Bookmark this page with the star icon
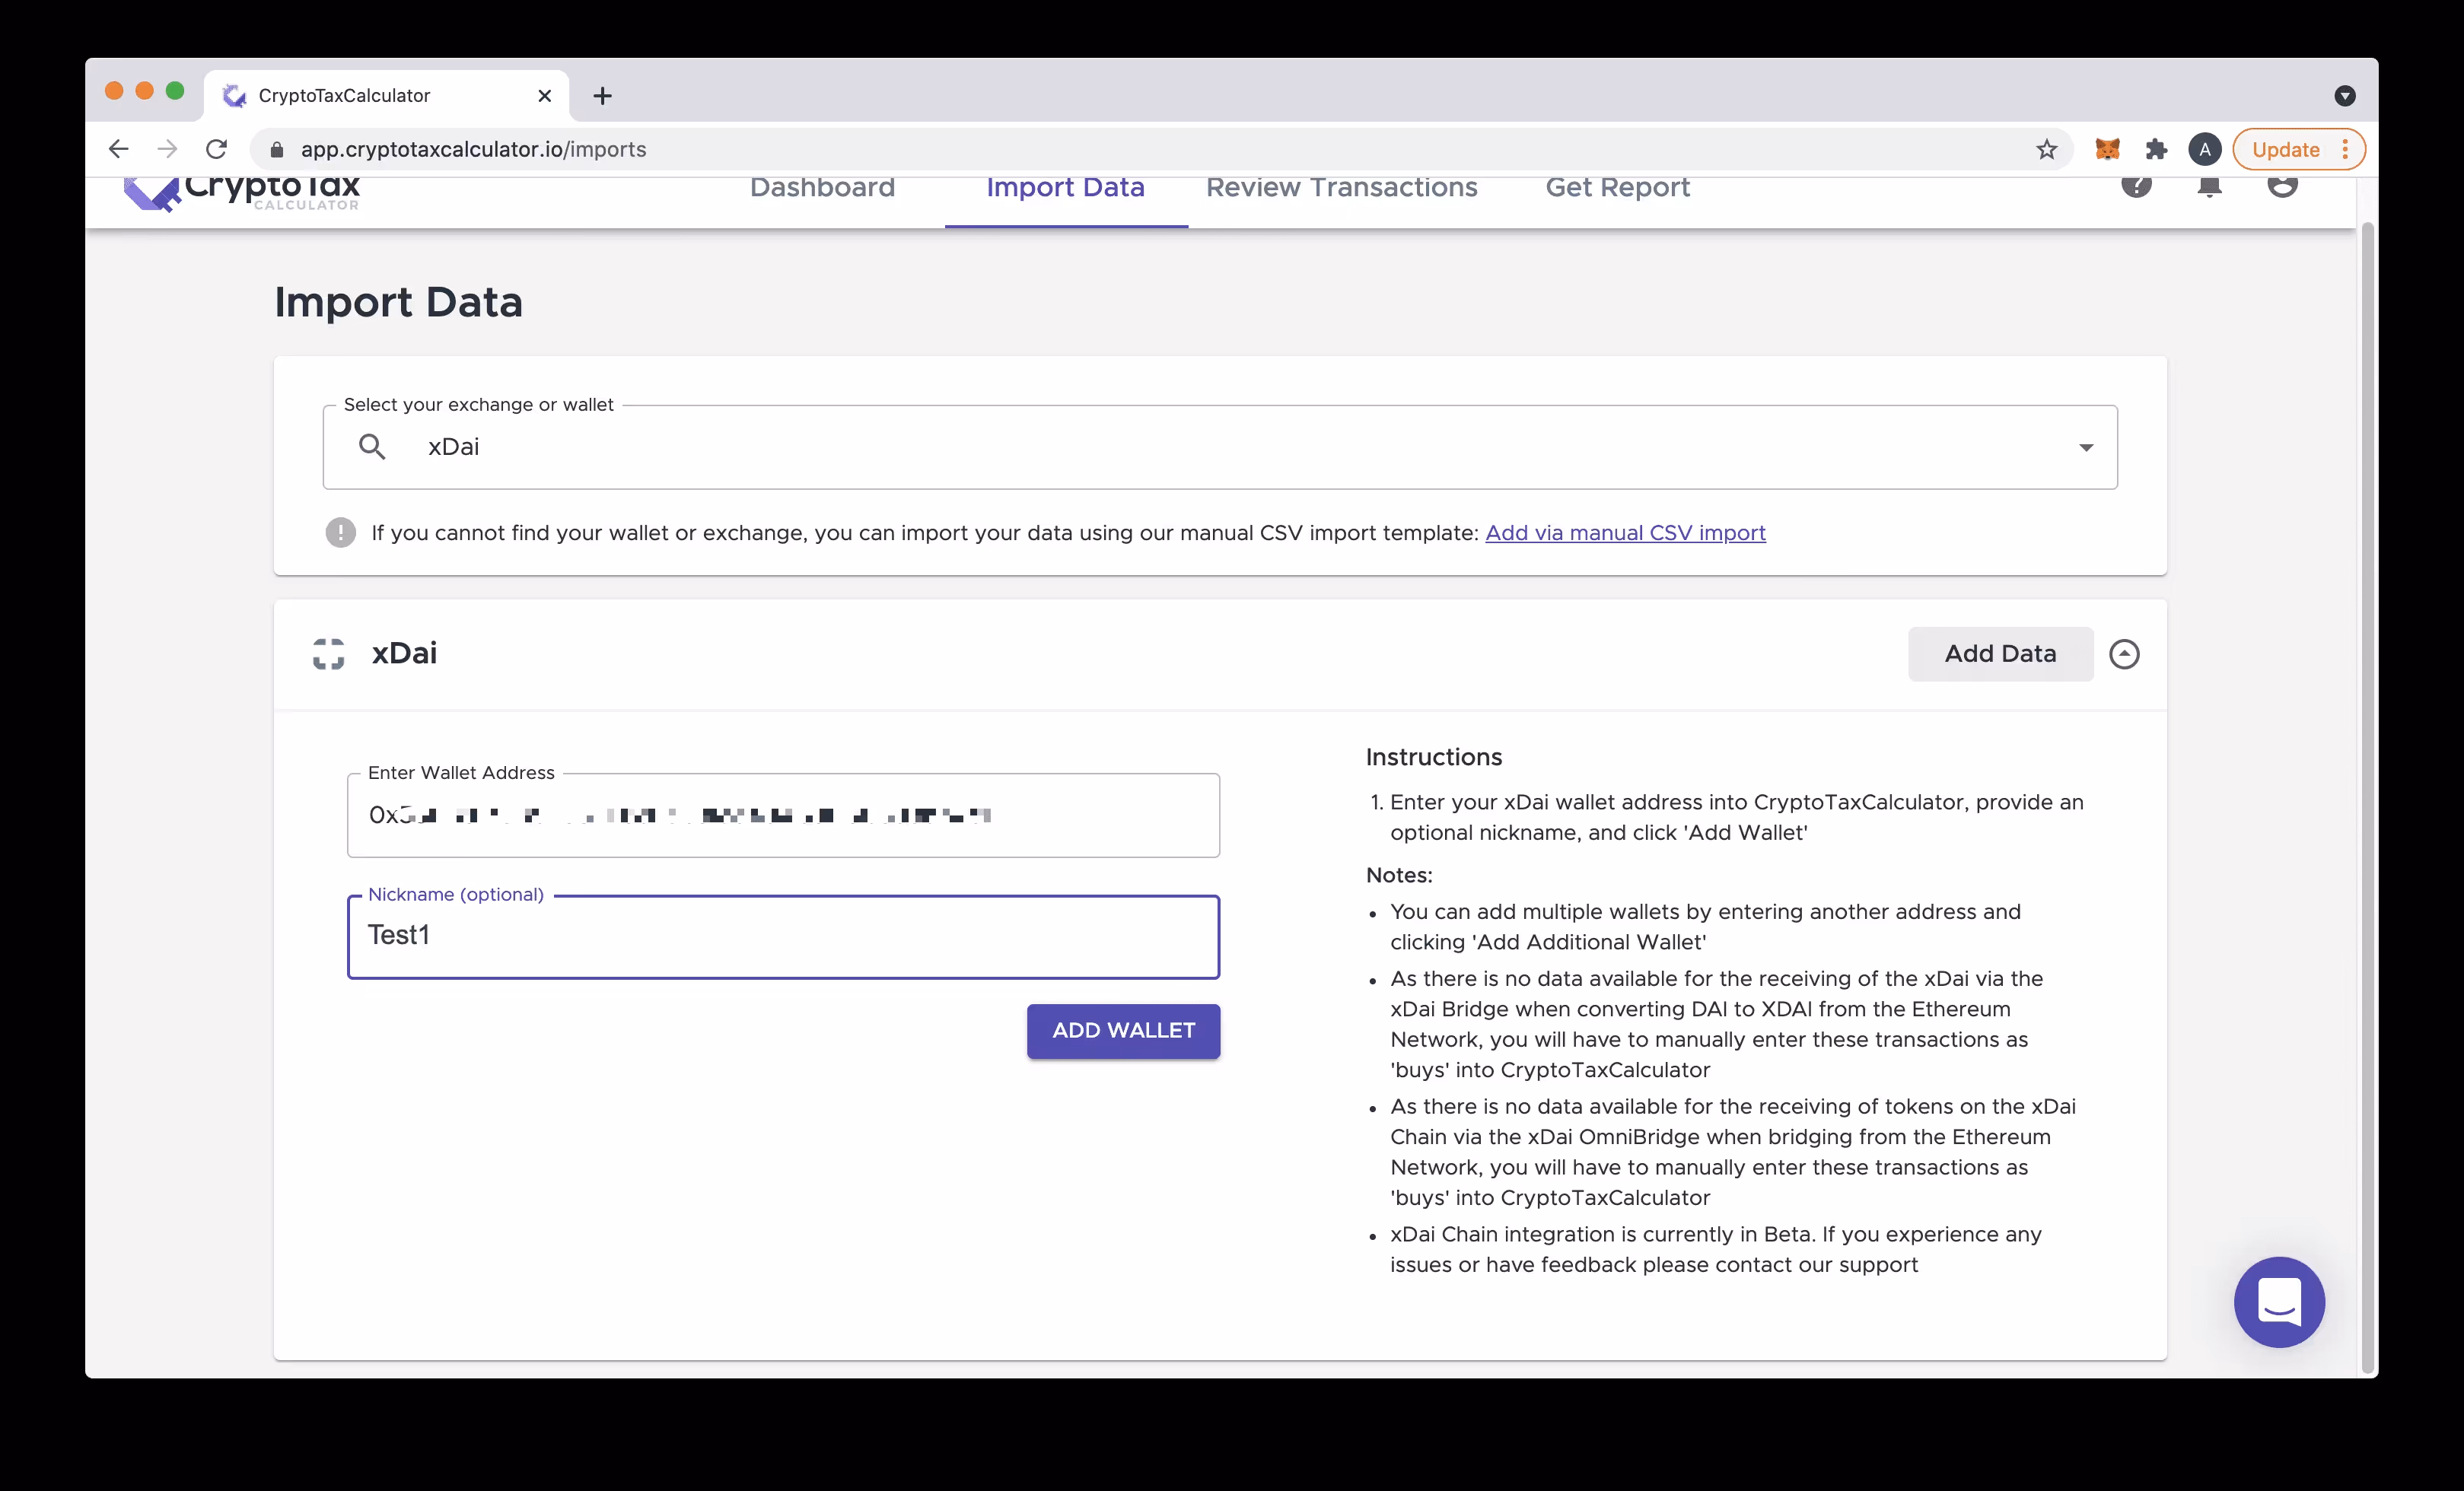The image size is (2464, 1491). pyautogui.click(x=2046, y=149)
